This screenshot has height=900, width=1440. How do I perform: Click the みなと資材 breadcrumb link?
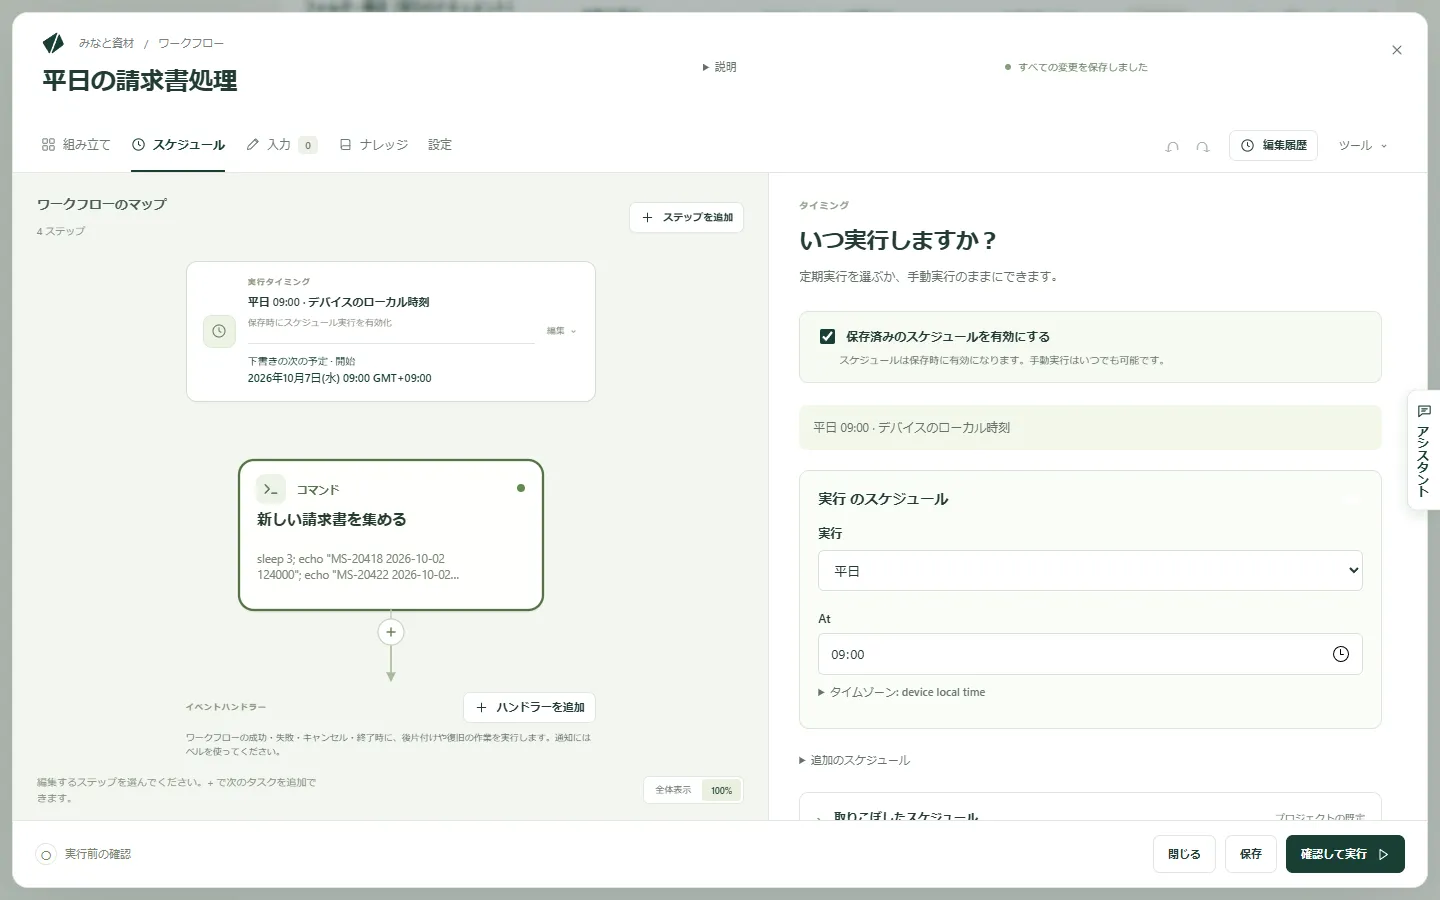[x=106, y=43]
